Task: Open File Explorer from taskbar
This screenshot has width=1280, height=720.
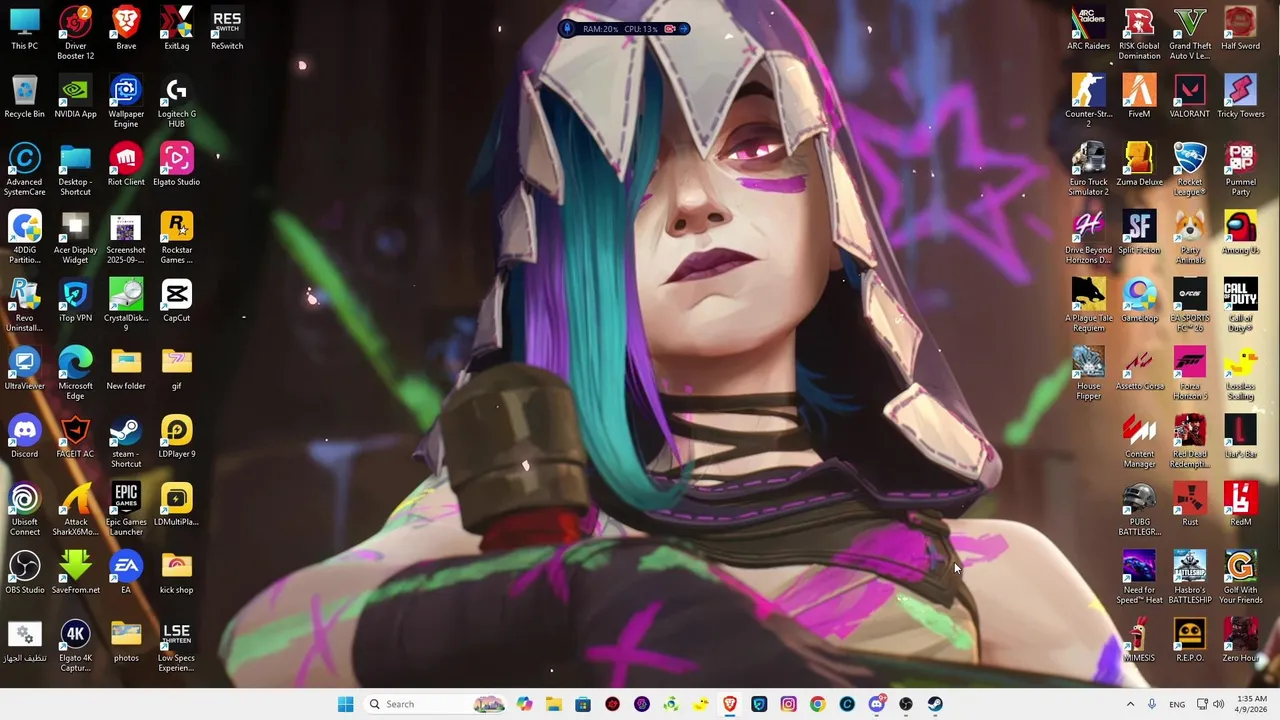Action: coord(554,704)
